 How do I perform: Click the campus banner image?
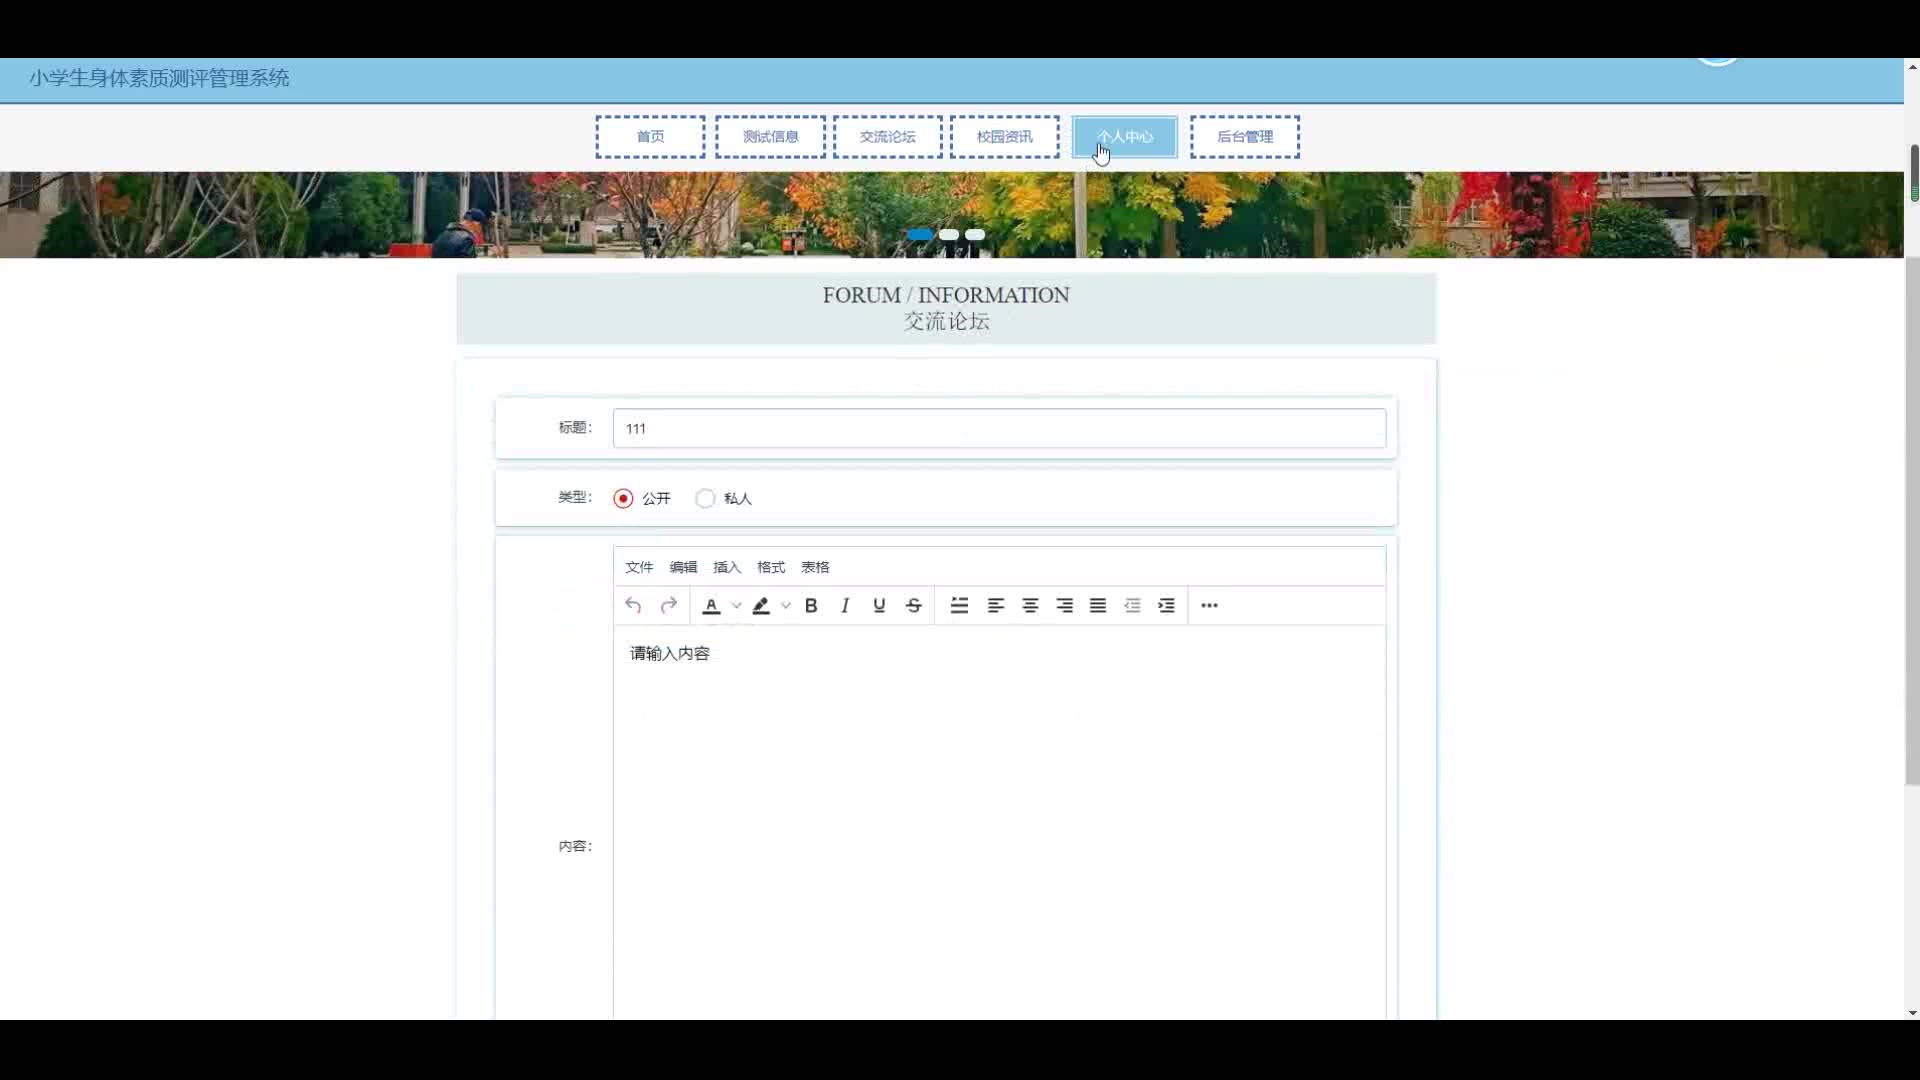pos(951,215)
